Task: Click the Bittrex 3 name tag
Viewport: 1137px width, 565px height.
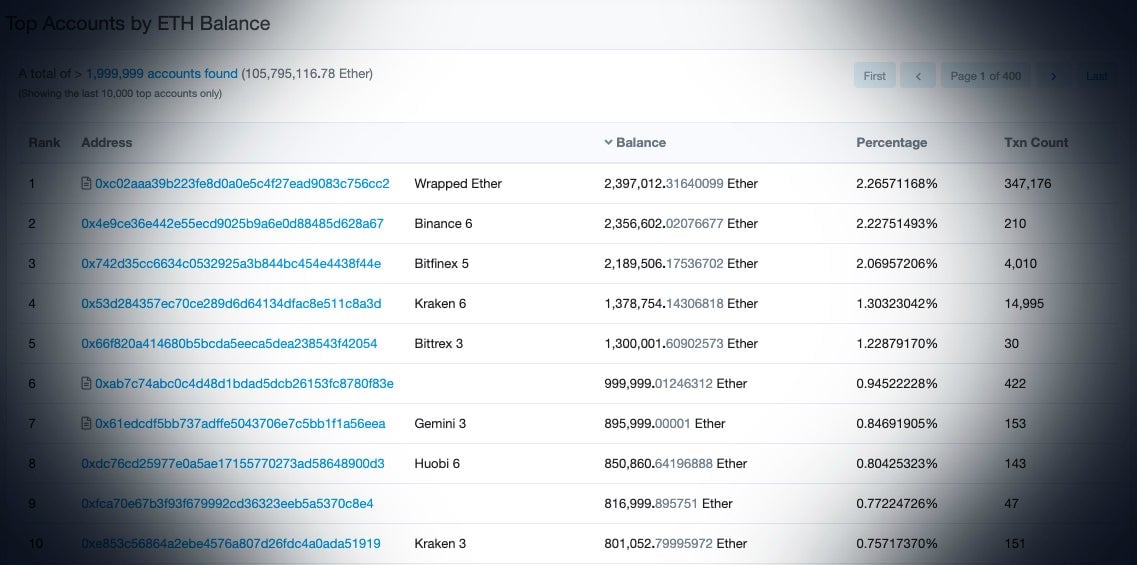Action: tap(439, 343)
